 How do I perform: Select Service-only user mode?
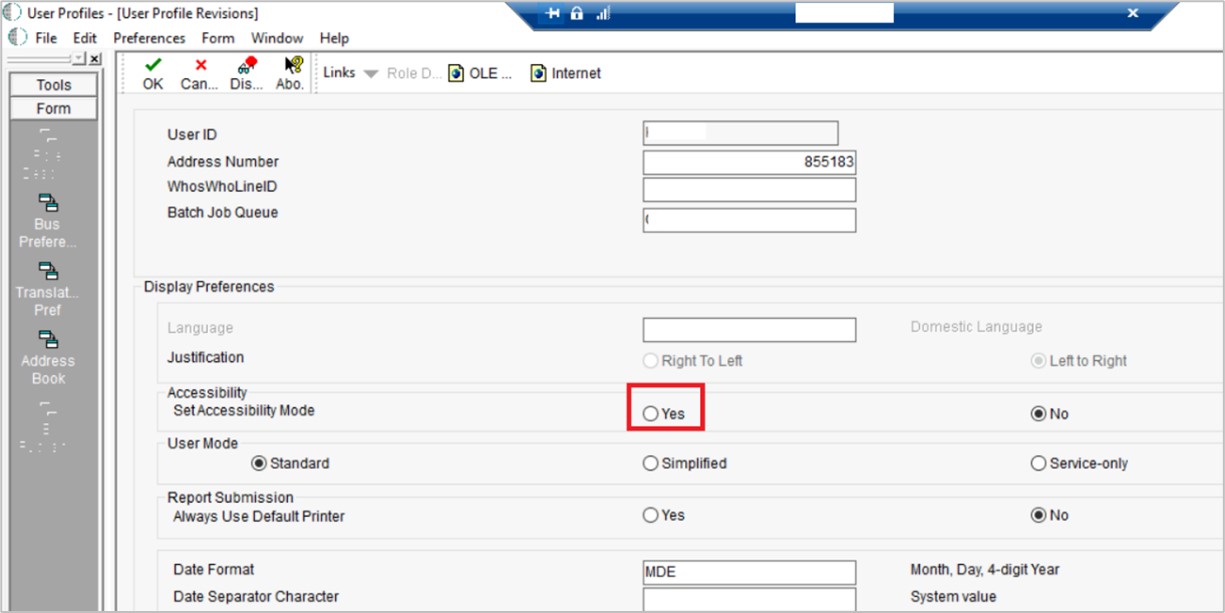coord(1039,463)
